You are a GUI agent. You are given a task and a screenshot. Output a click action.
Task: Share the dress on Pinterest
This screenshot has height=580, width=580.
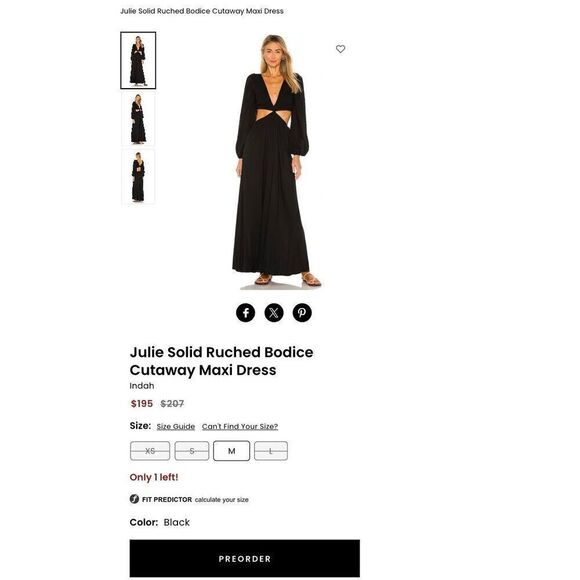pos(302,313)
